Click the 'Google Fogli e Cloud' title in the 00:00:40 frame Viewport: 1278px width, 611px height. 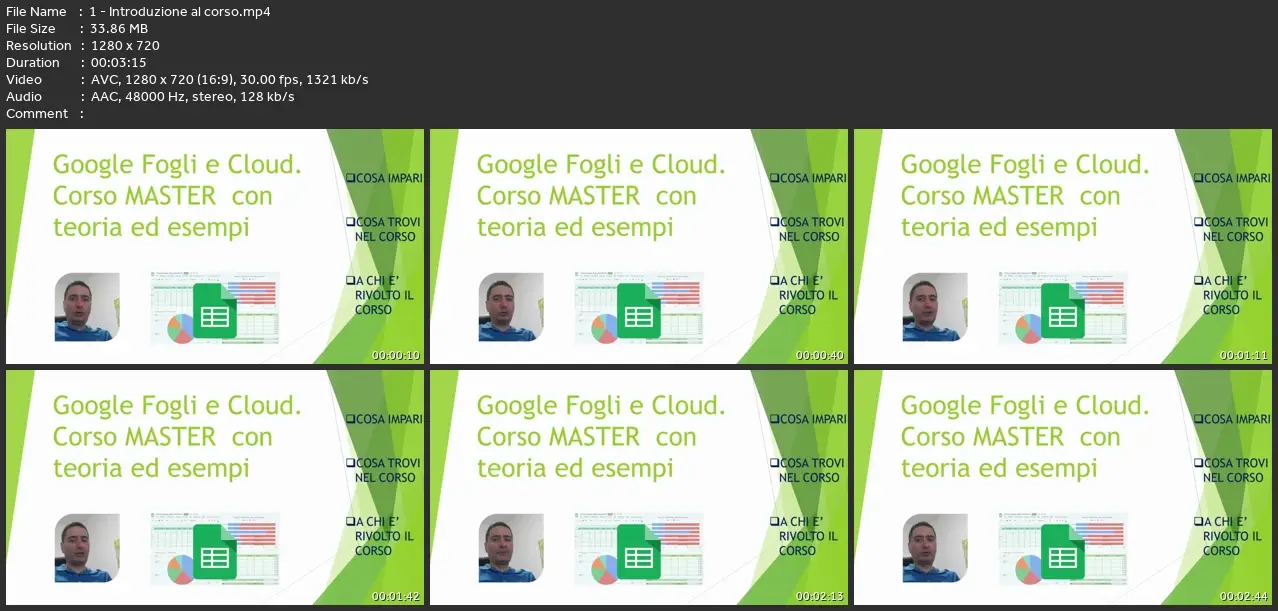point(601,165)
